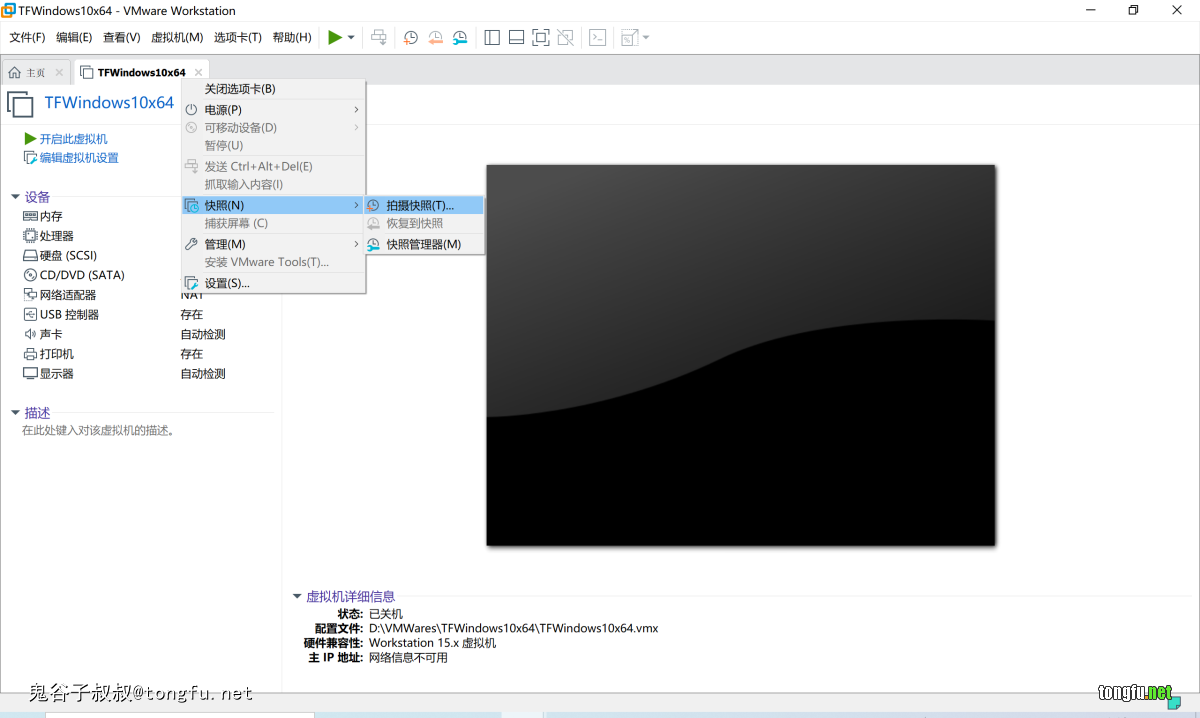Open snapshot manager from the toolbar
Viewport: 1200px width, 718px height.
(460, 38)
